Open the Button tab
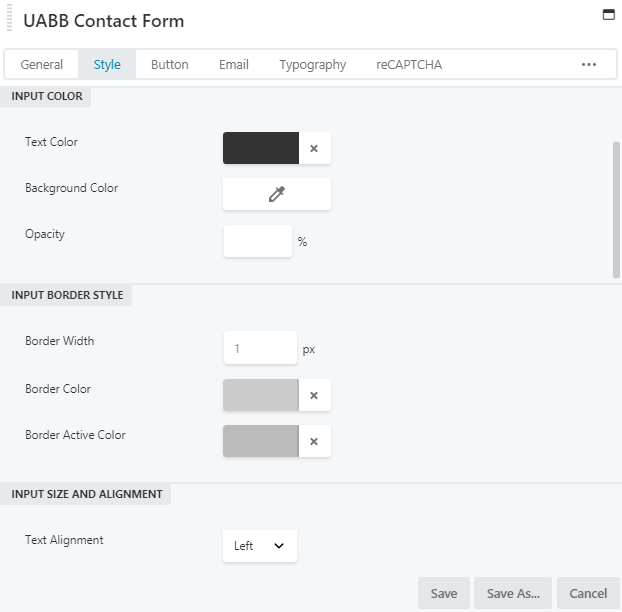 pos(170,64)
